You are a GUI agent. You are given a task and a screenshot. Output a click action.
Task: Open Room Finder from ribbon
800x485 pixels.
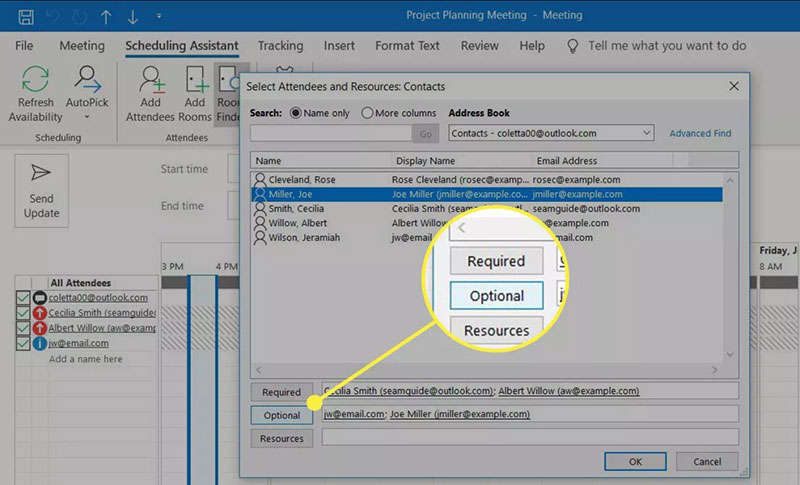pos(228,94)
